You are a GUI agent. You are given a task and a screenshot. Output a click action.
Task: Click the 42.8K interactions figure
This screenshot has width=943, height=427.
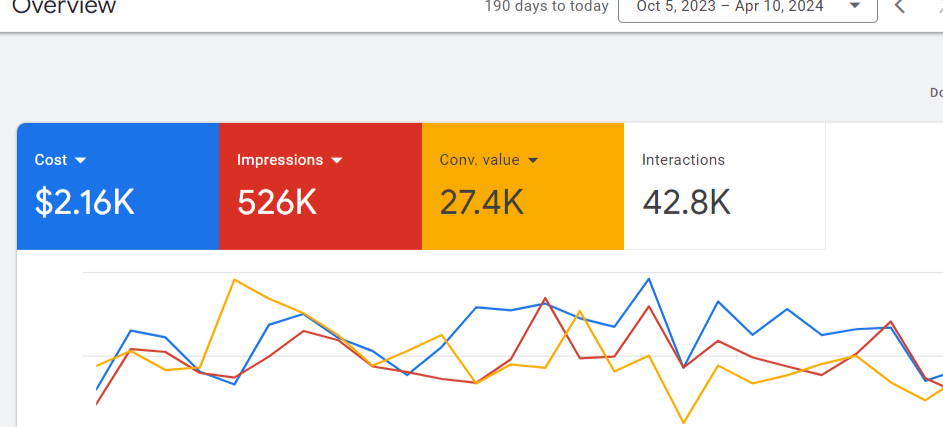coord(686,202)
